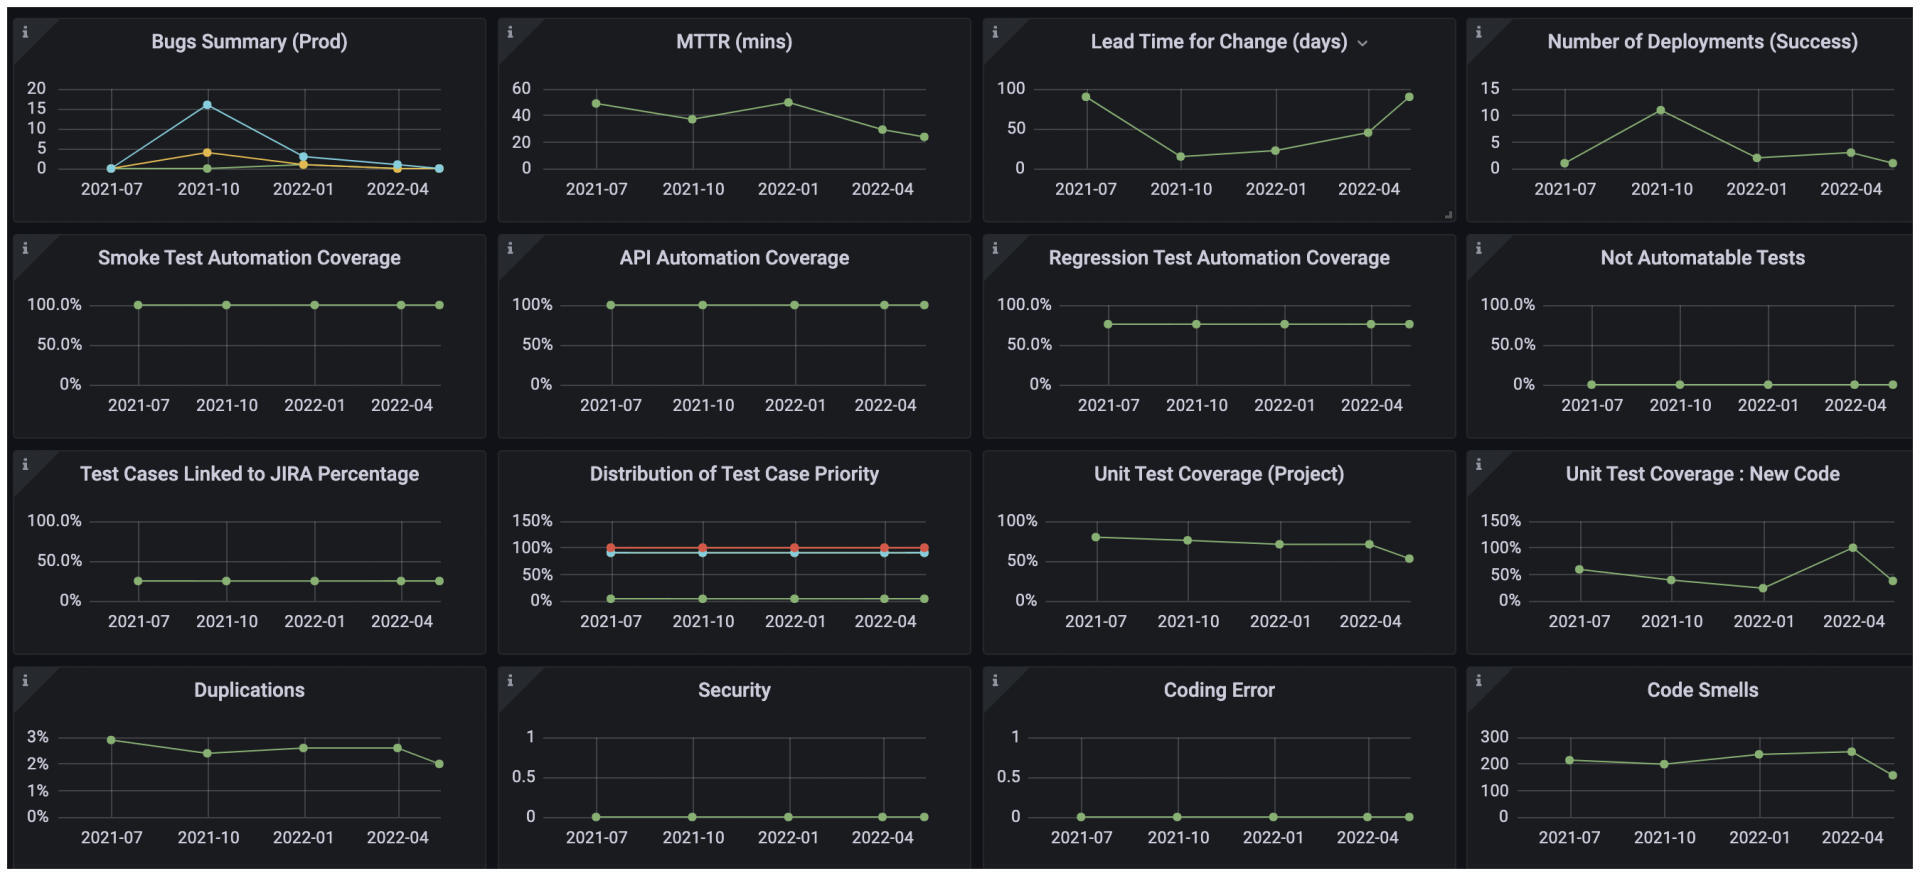Click the 2021-10 point in API Automation Coverage chart
The image size is (1920, 876).
703,305
